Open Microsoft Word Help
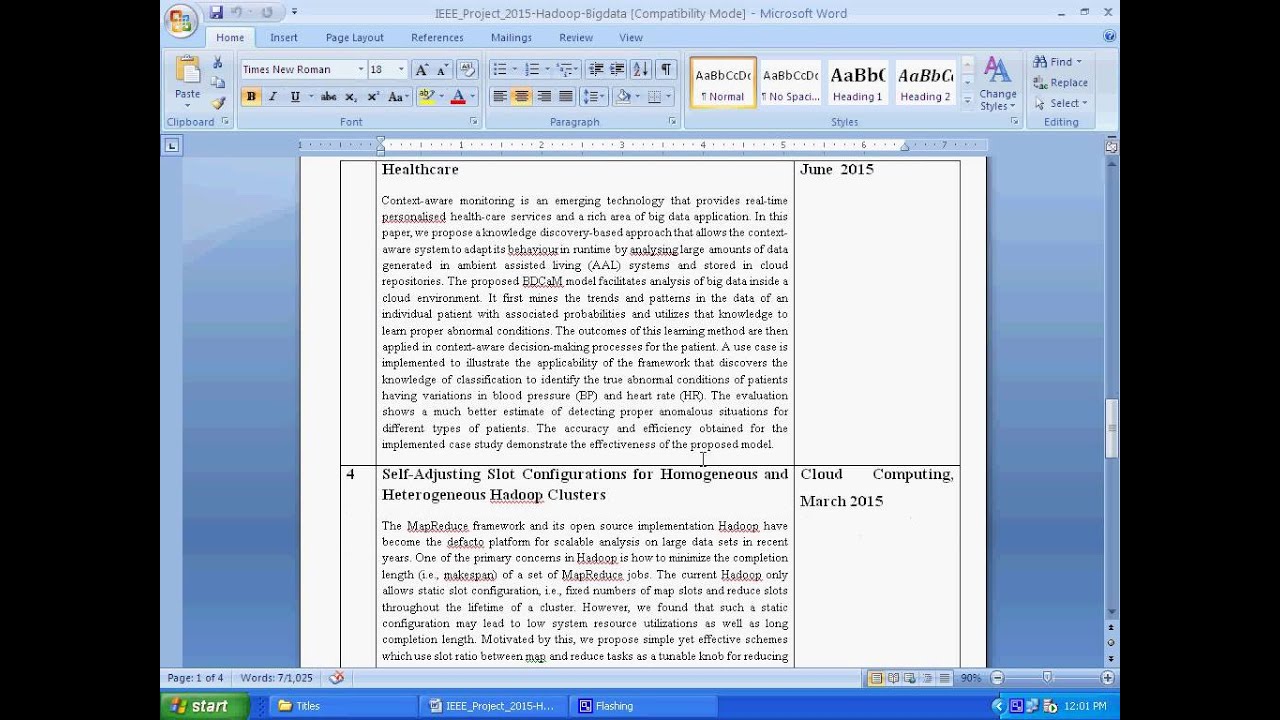The width and height of the screenshot is (1280, 720). click(1109, 37)
